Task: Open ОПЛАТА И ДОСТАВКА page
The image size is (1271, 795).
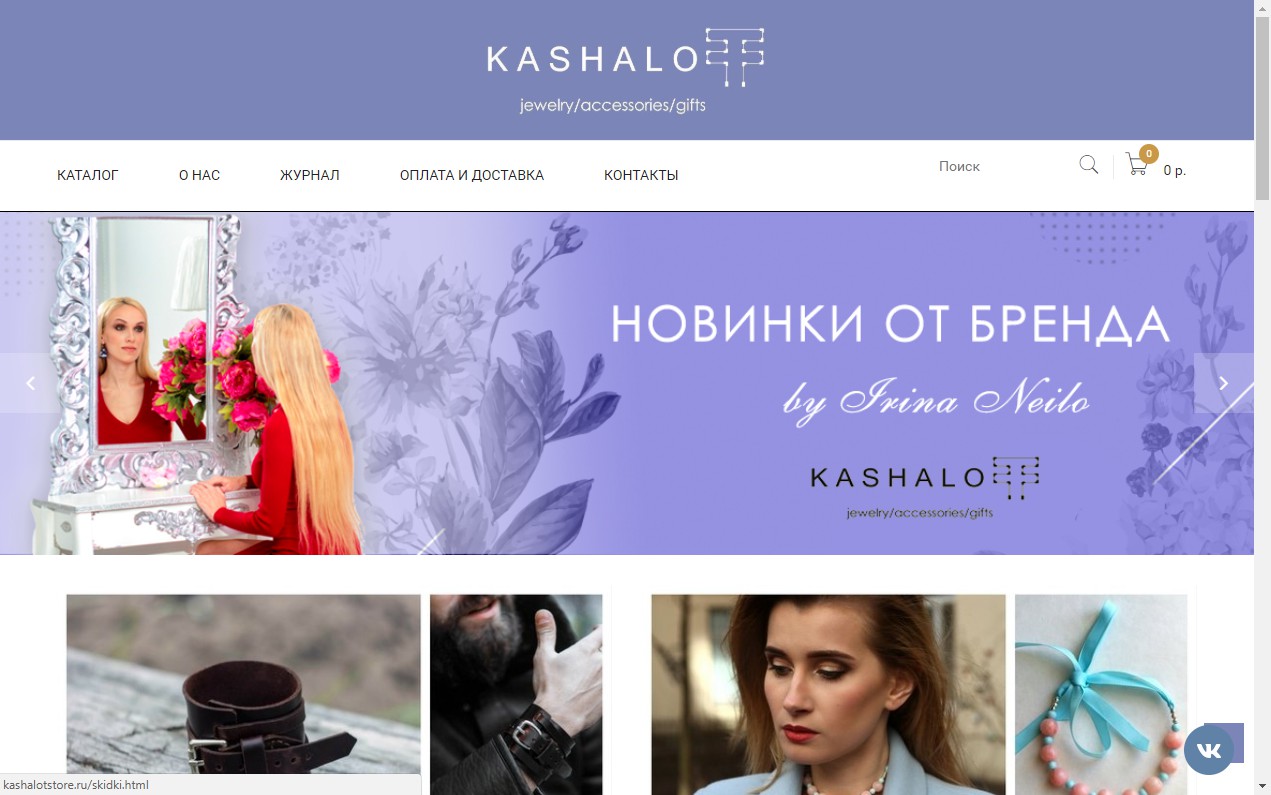Action: tap(472, 175)
